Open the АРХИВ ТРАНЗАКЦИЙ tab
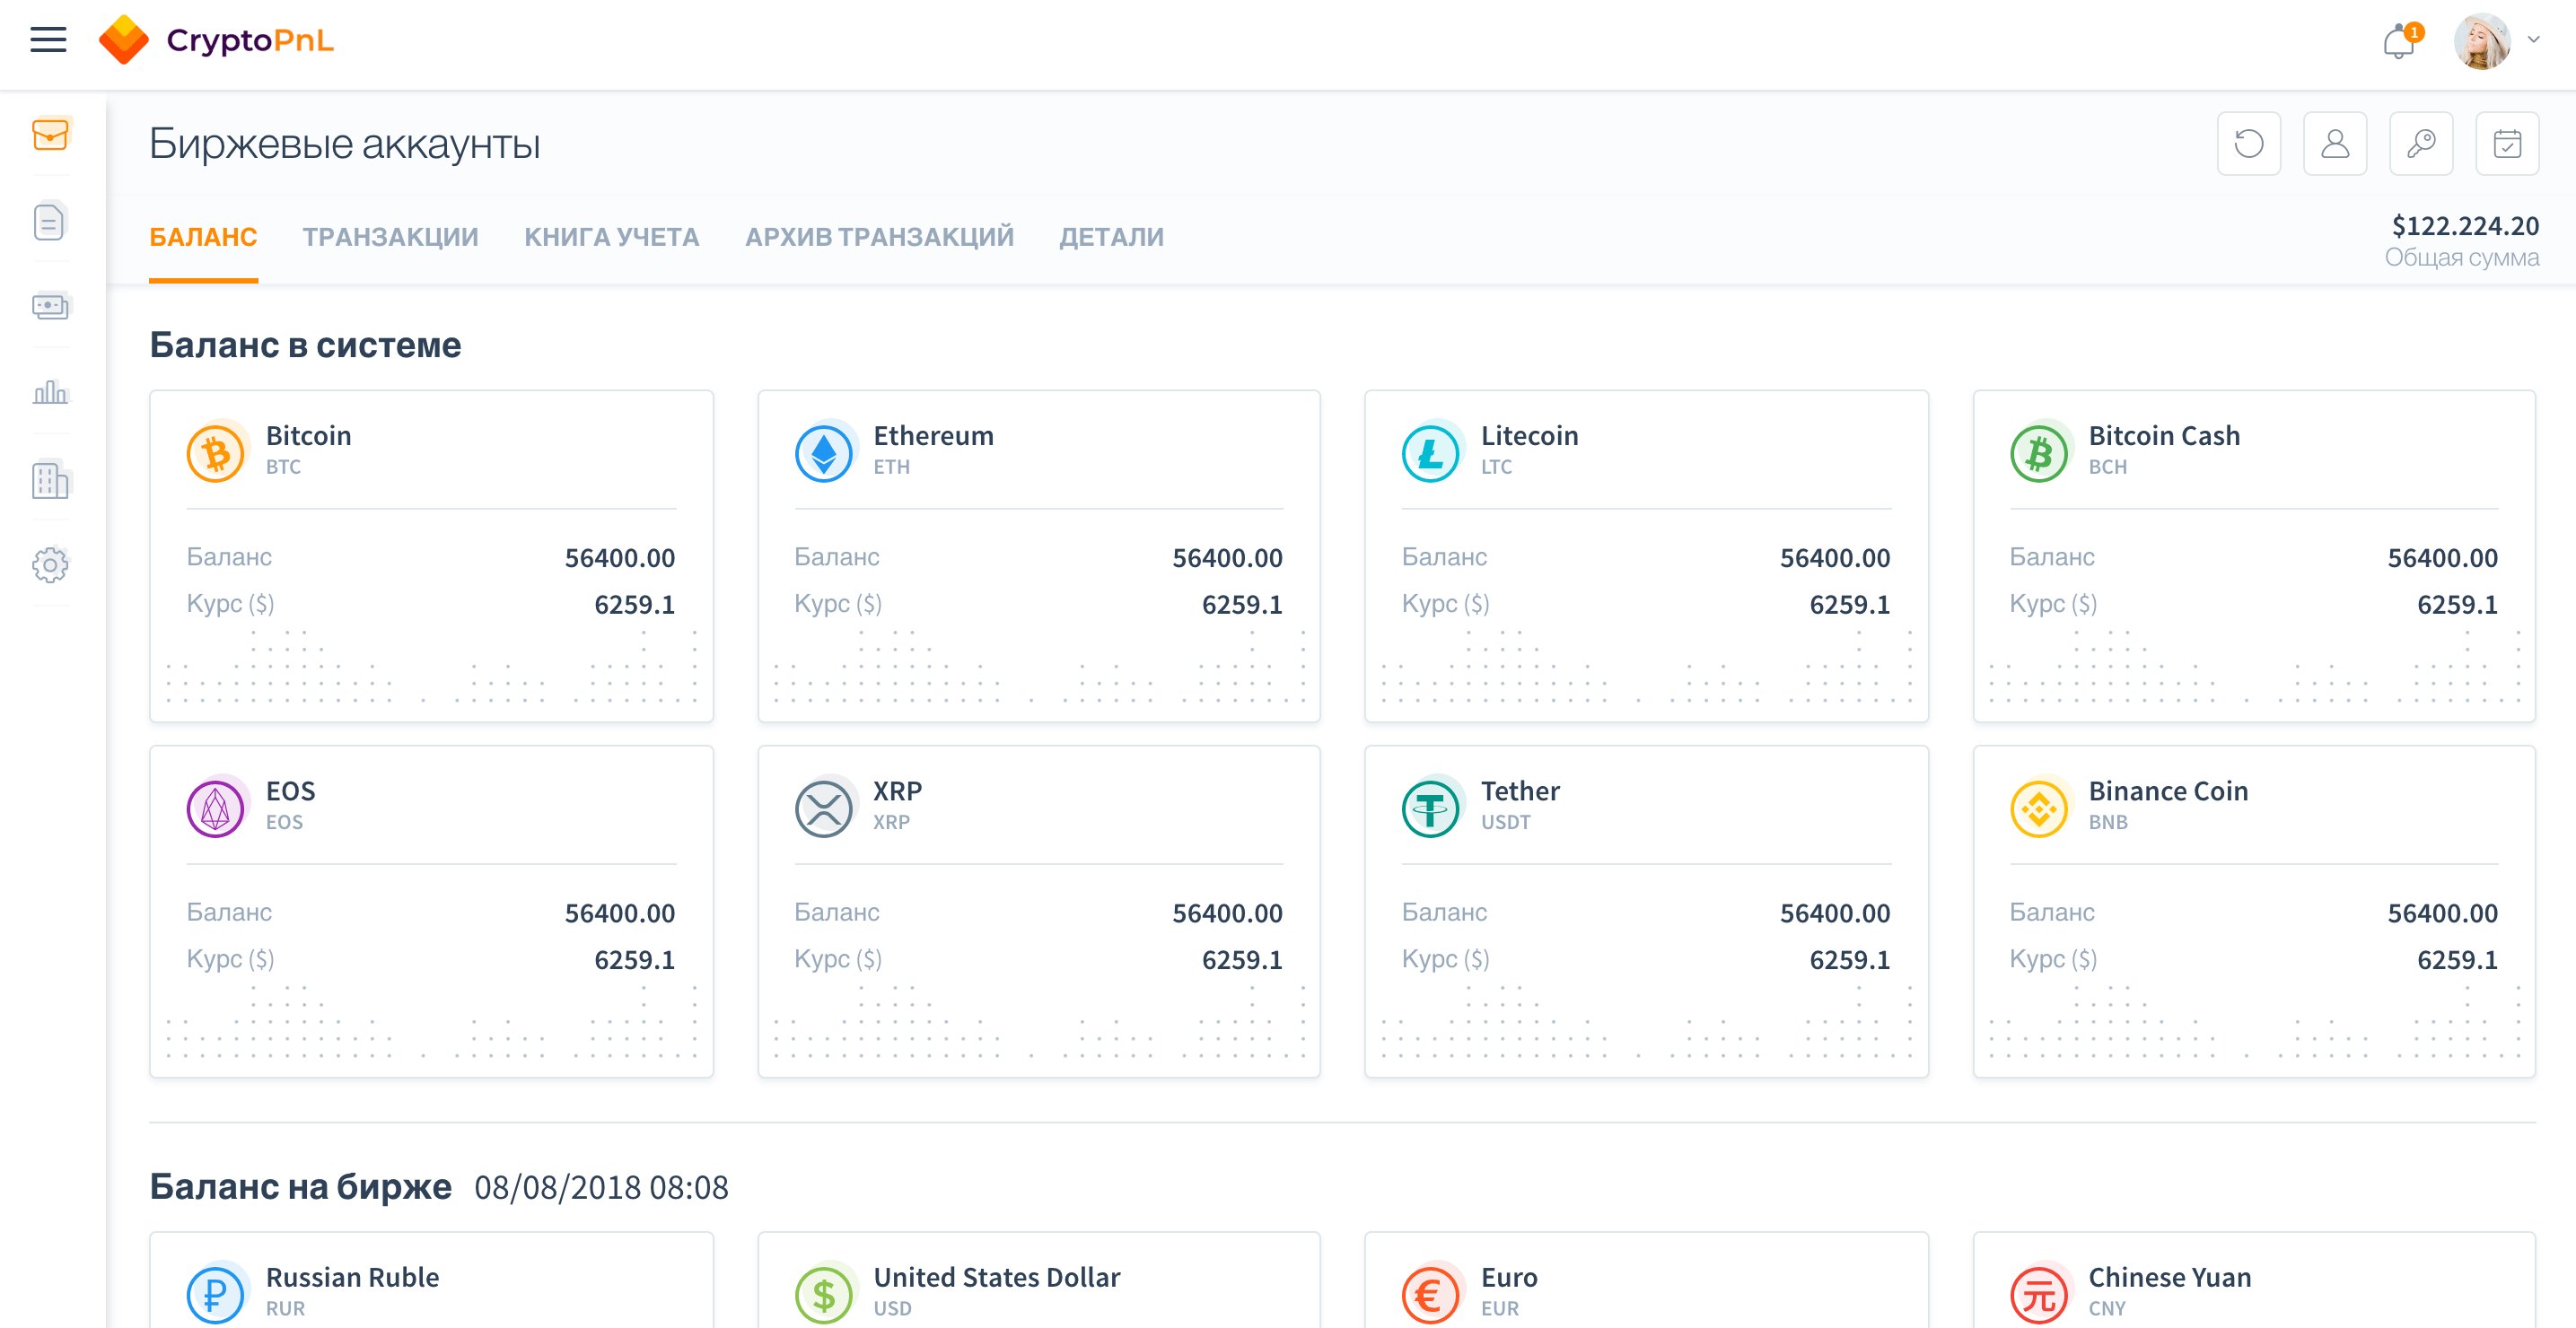Screen dimensions: 2576x1328 tap(879, 237)
